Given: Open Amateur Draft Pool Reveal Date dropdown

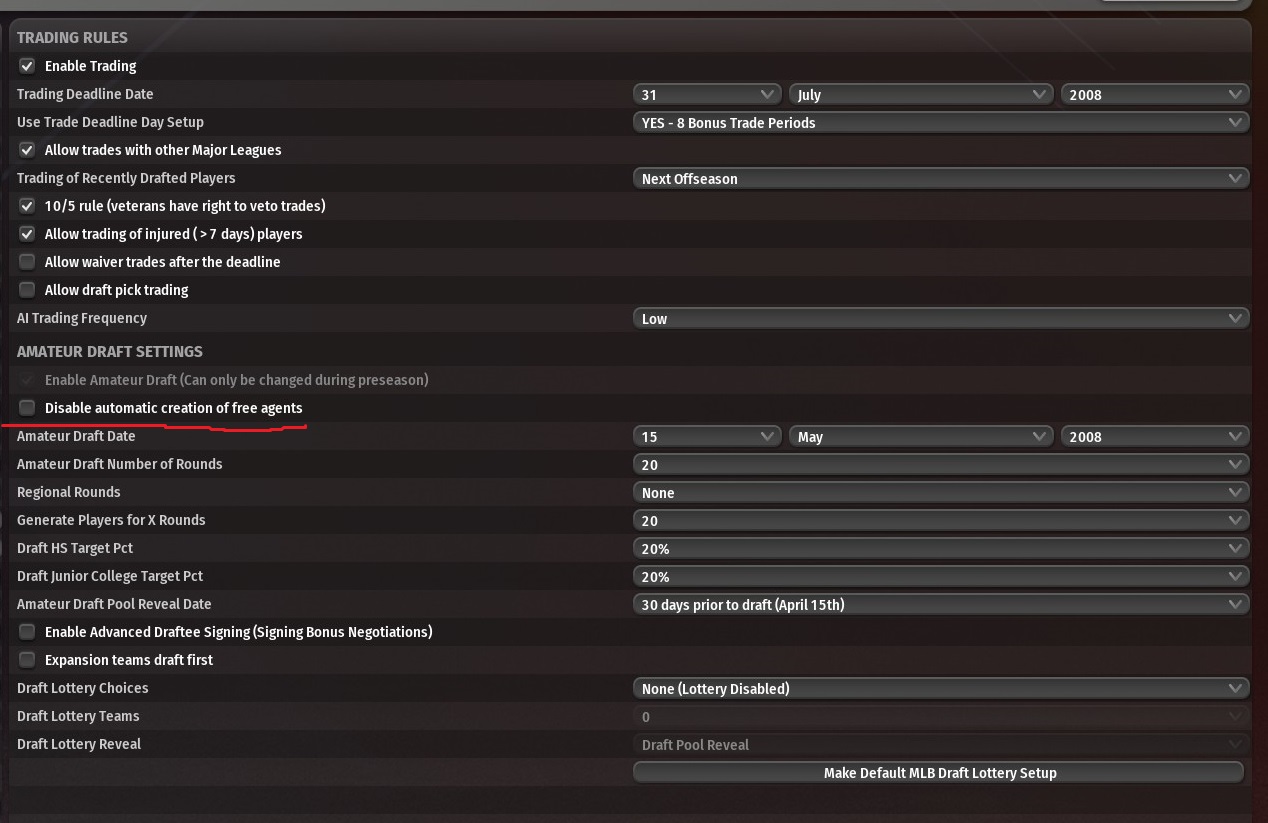Looking at the screenshot, I should point(940,605).
